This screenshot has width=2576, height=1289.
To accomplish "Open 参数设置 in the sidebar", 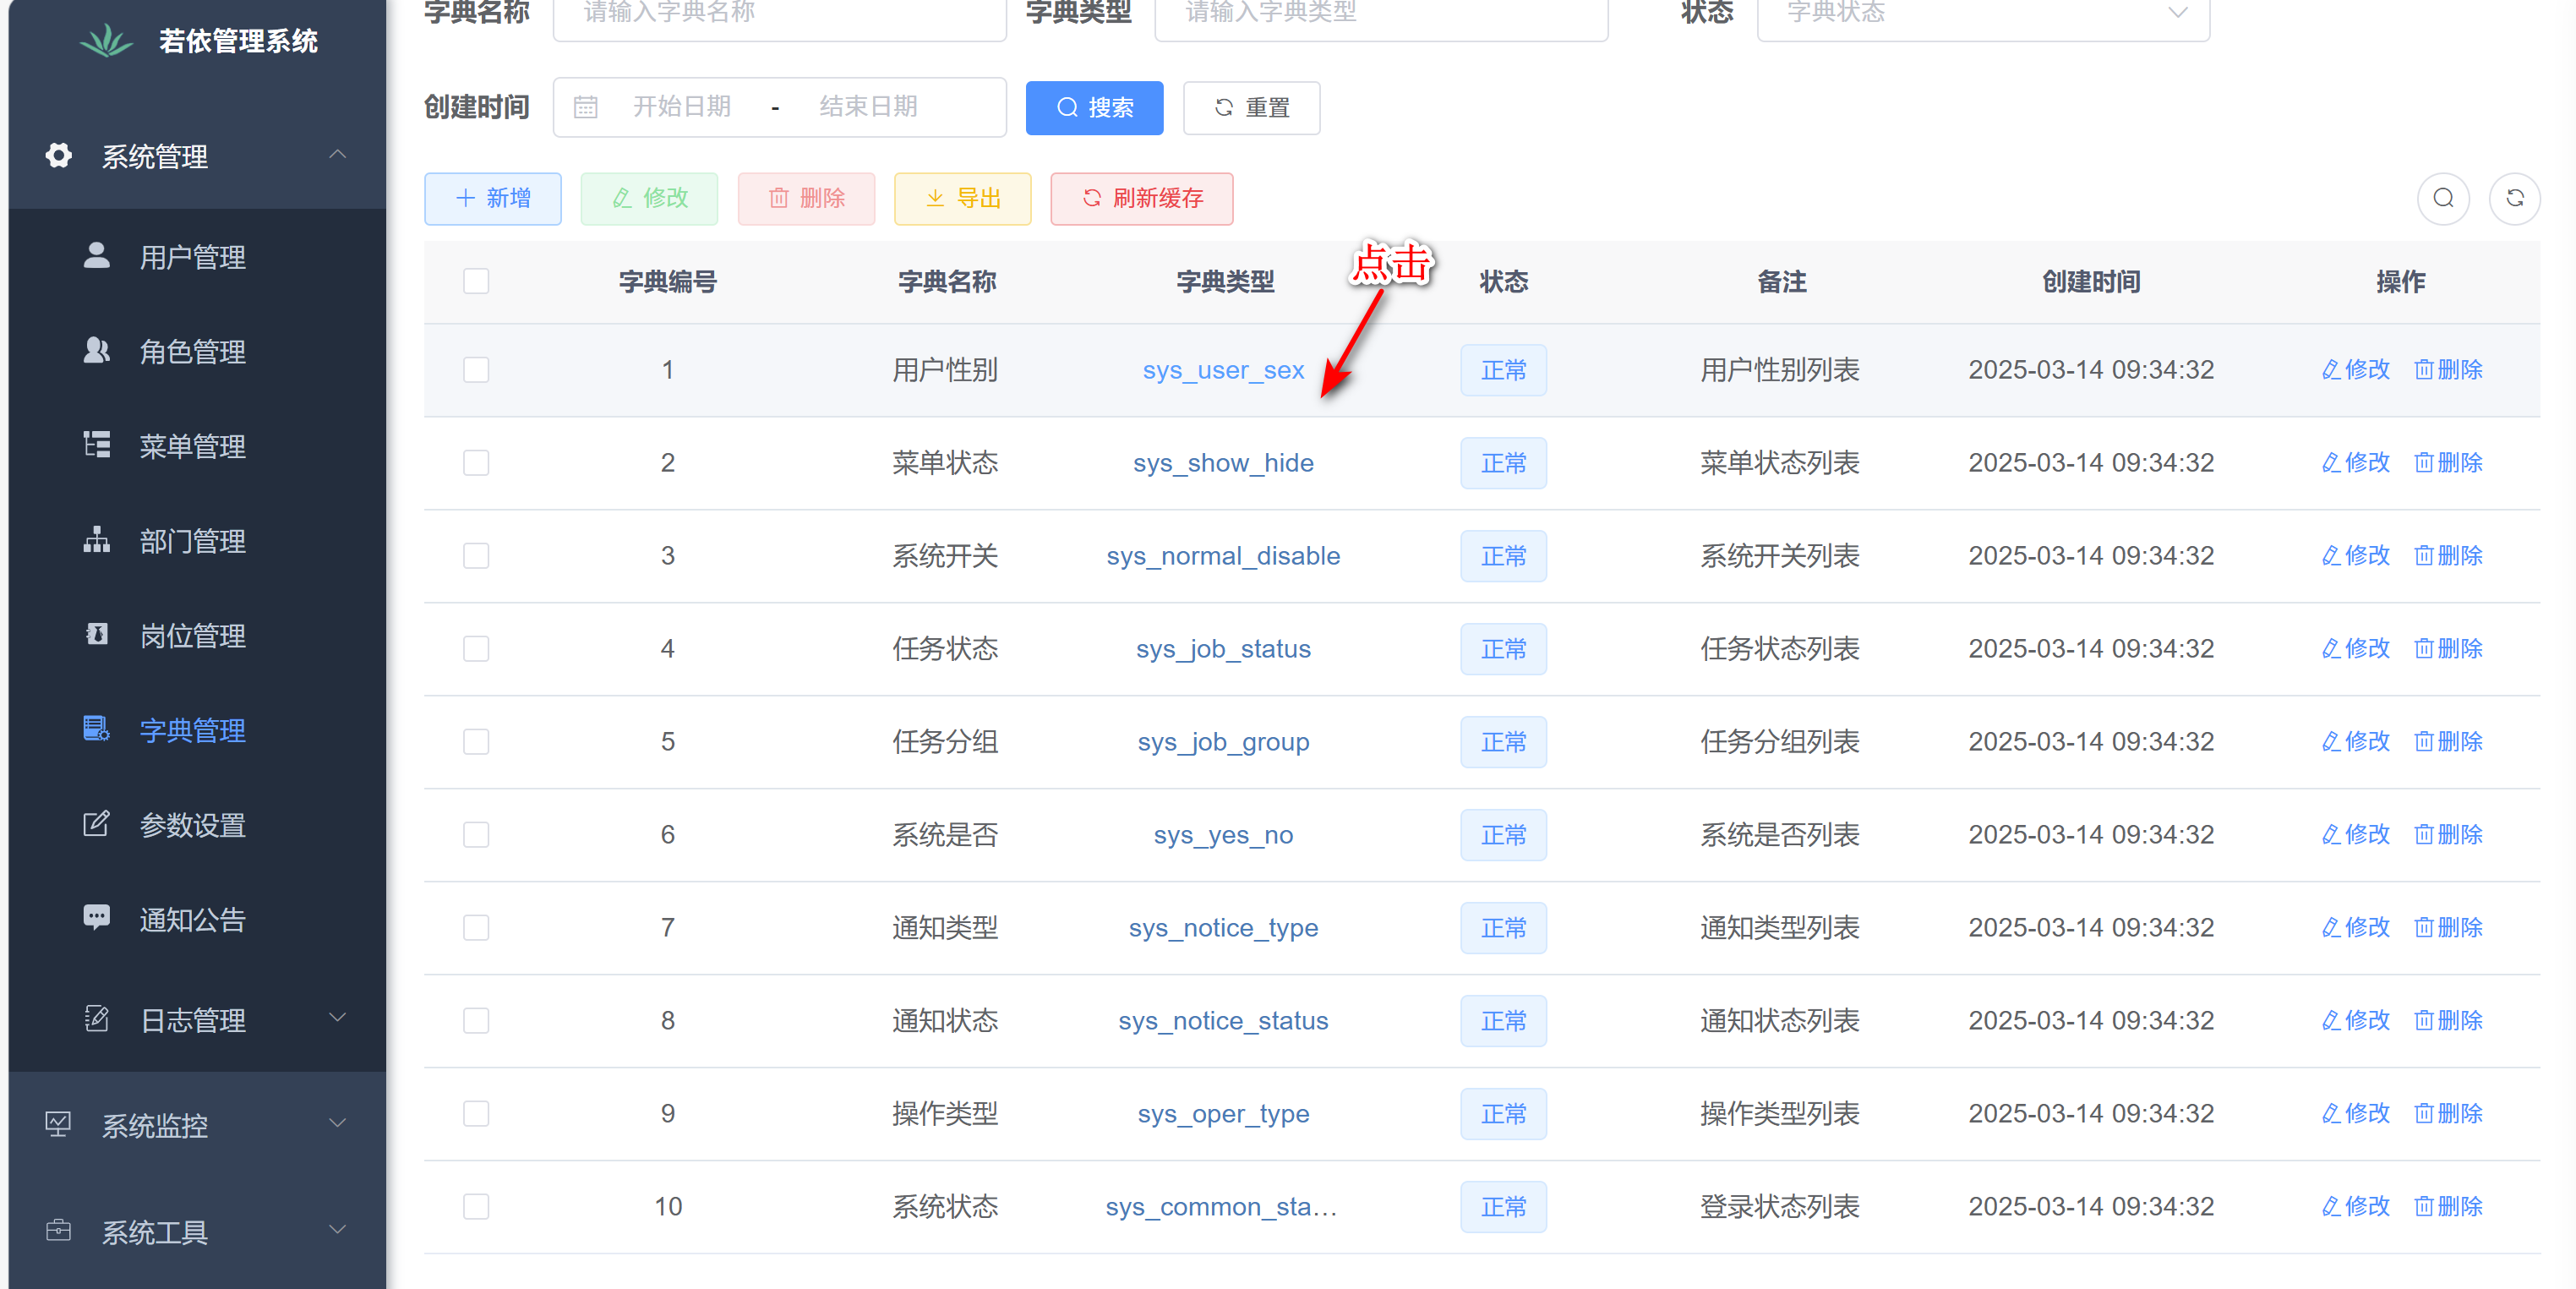I will 192,825.
